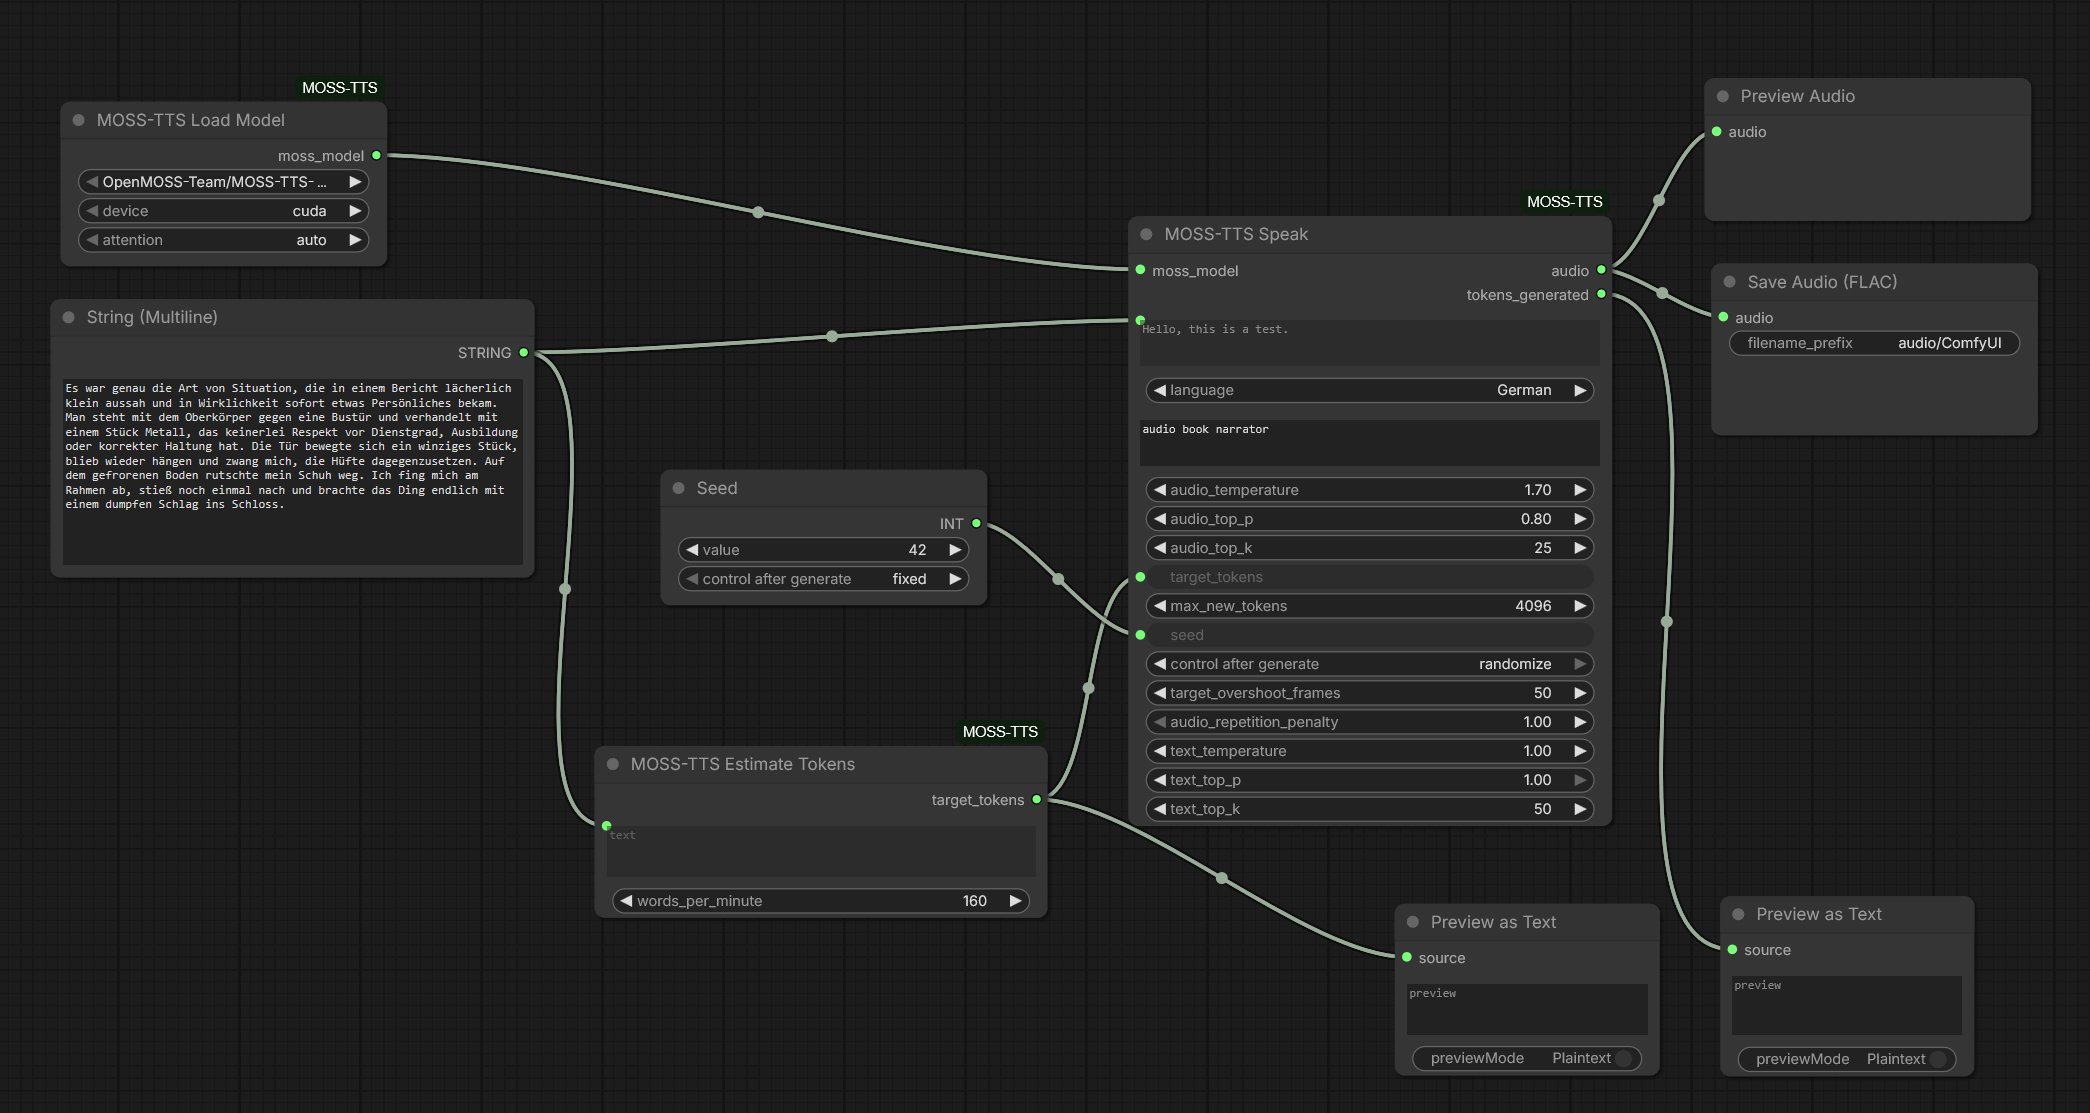Toggle previewMode switch on target_tokens Preview as Text

click(x=1623, y=1058)
